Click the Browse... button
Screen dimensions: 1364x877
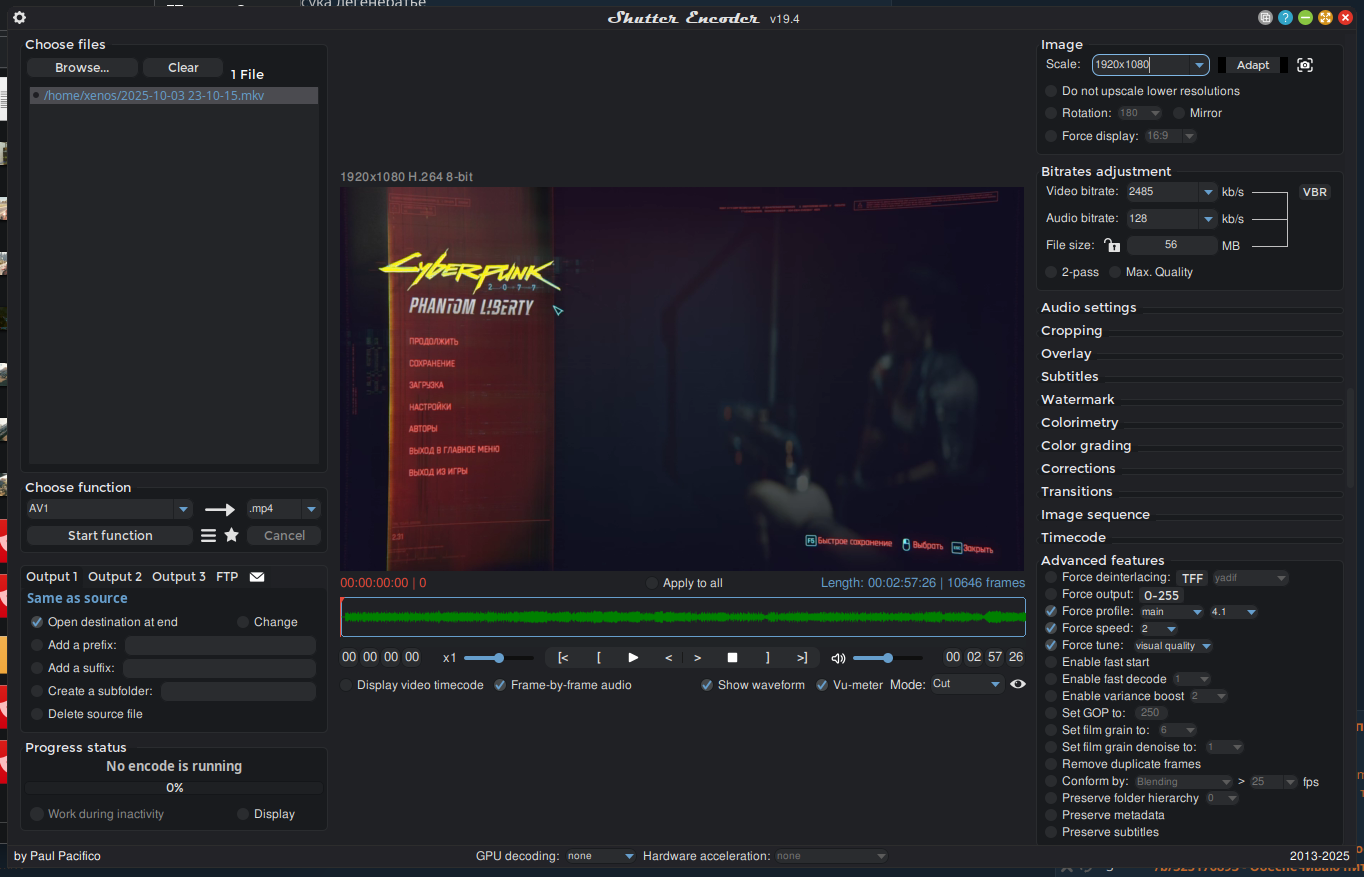82,68
